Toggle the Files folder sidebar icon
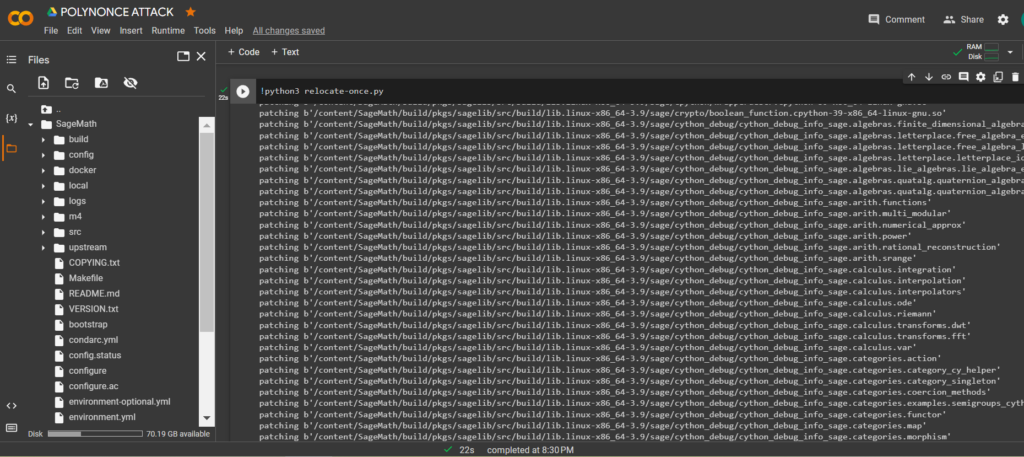Image resolution: width=1024 pixels, height=457 pixels. 11,148
